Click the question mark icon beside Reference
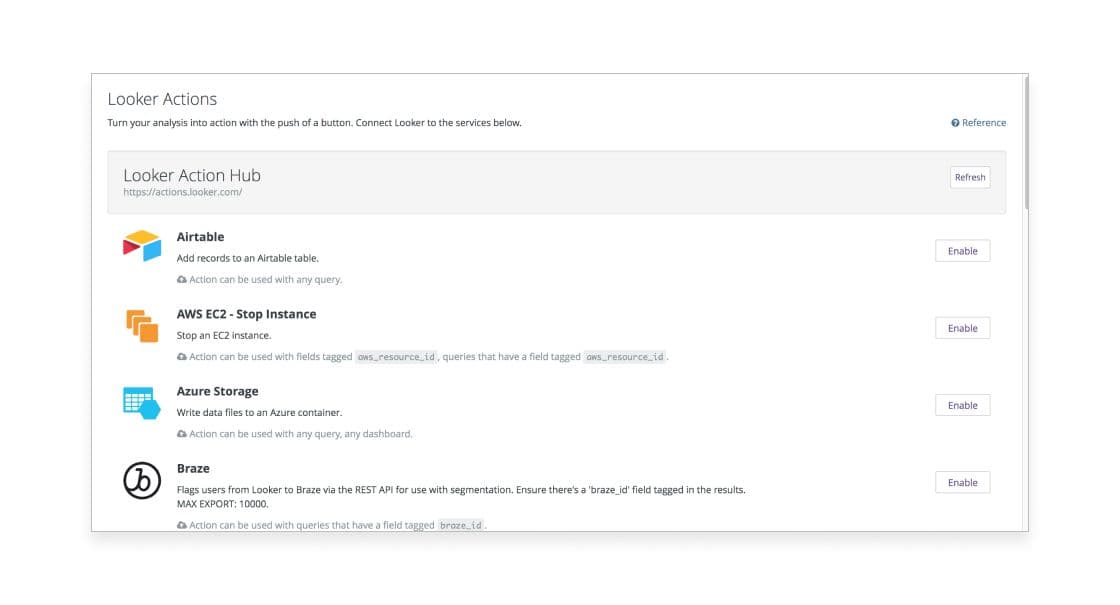The height and width of the screenshot is (605, 1120). tap(955, 123)
